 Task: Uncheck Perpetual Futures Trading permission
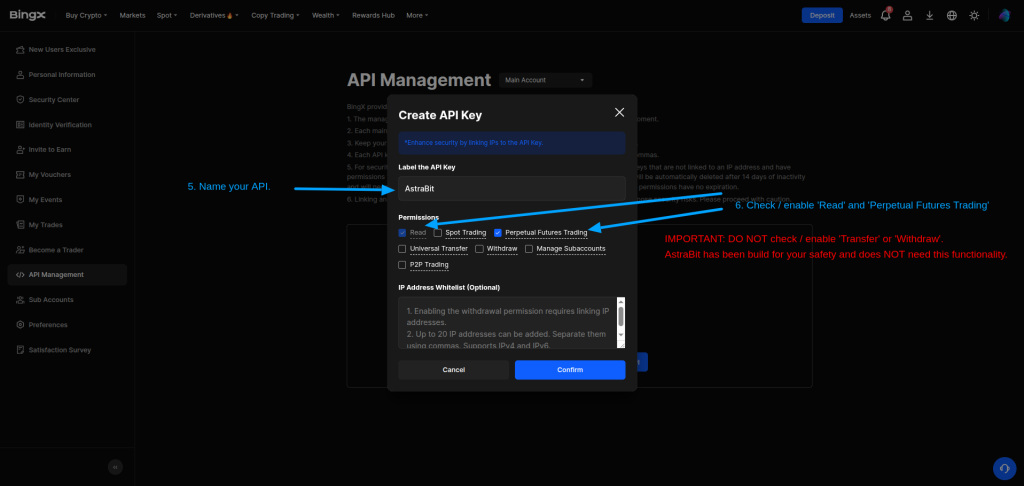pos(498,232)
